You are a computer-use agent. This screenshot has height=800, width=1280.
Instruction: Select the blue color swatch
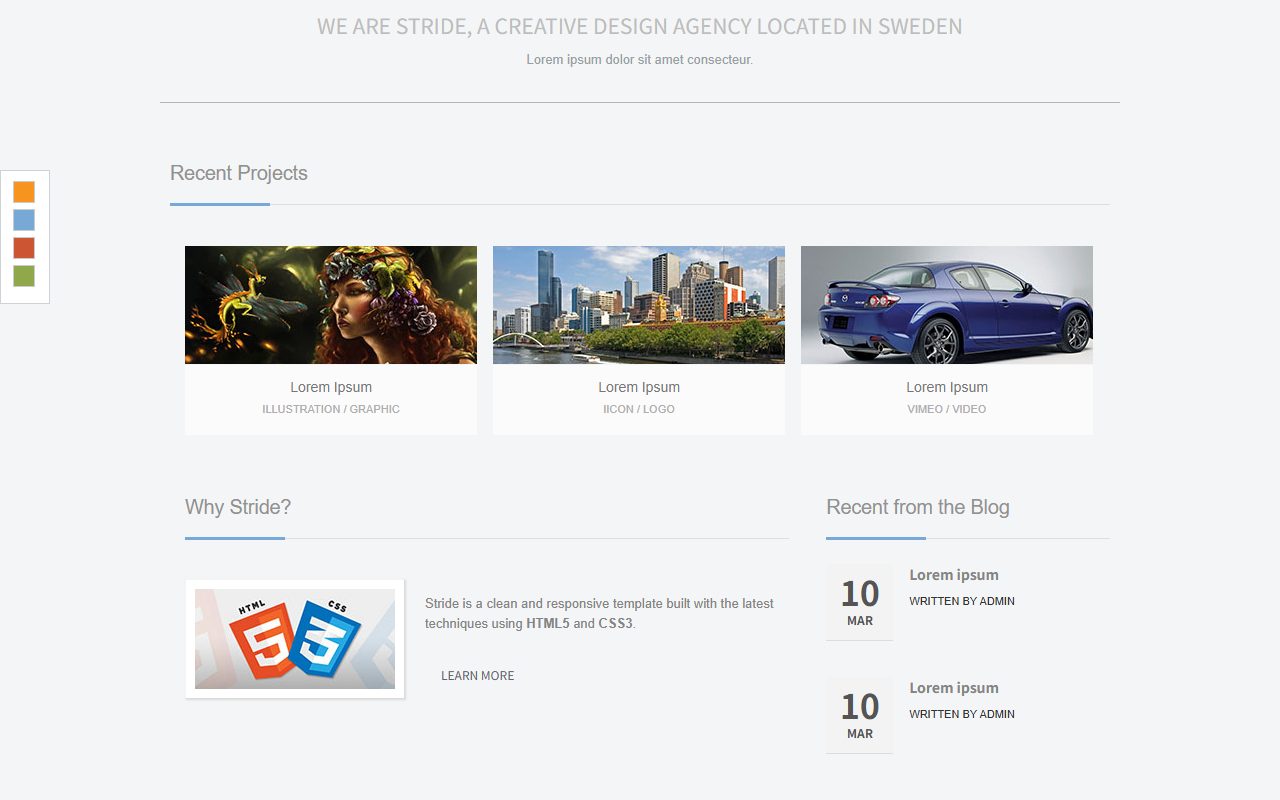(x=24, y=220)
